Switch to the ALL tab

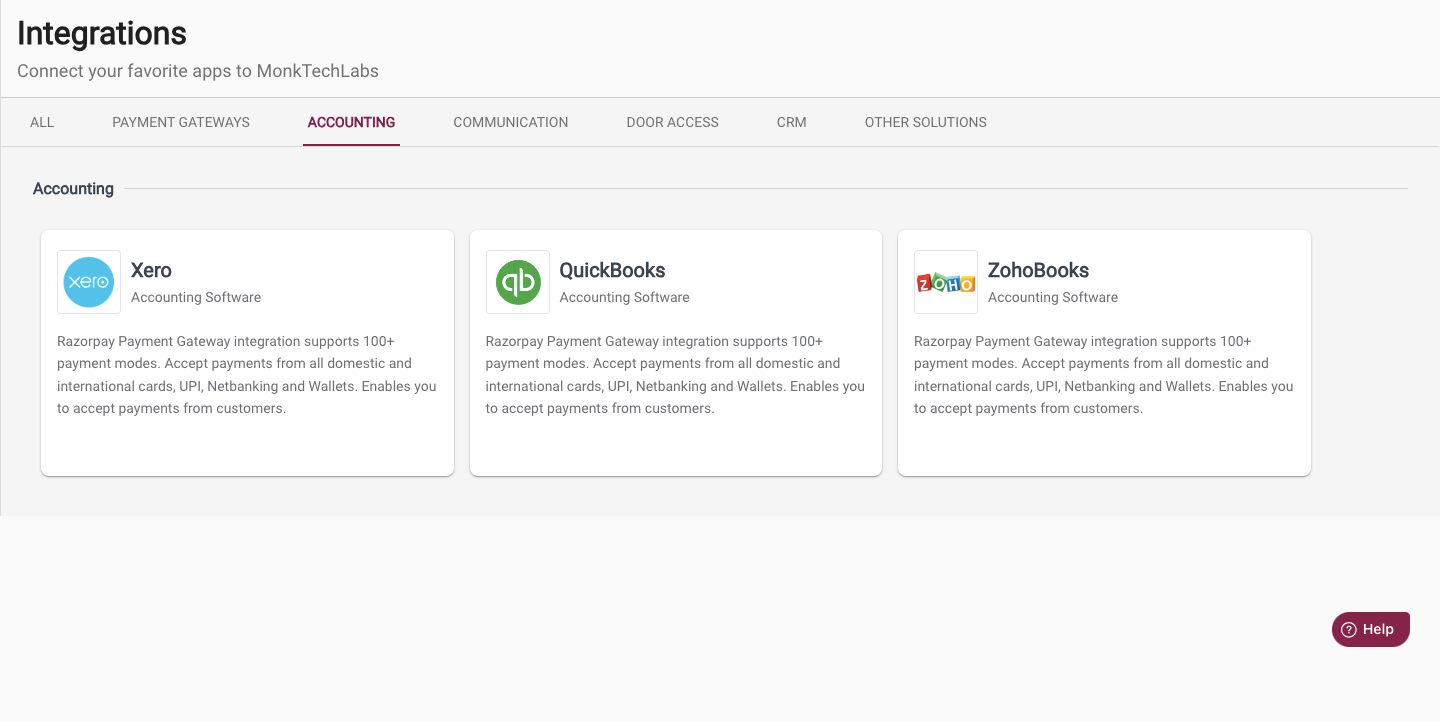pos(42,122)
